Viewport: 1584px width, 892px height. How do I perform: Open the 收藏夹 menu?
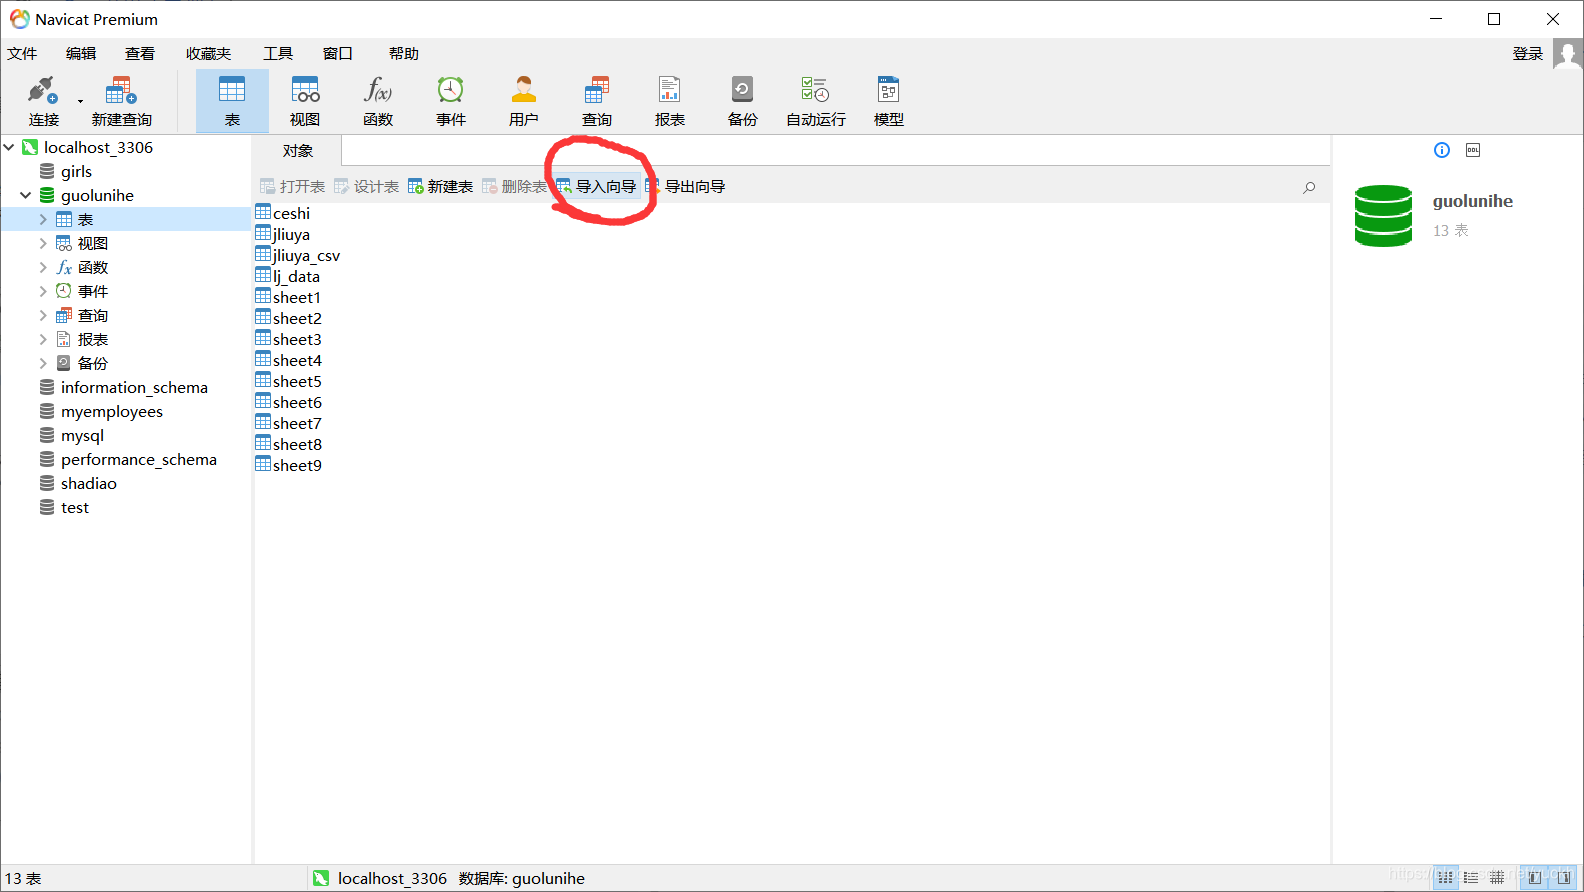pos(208,54)
